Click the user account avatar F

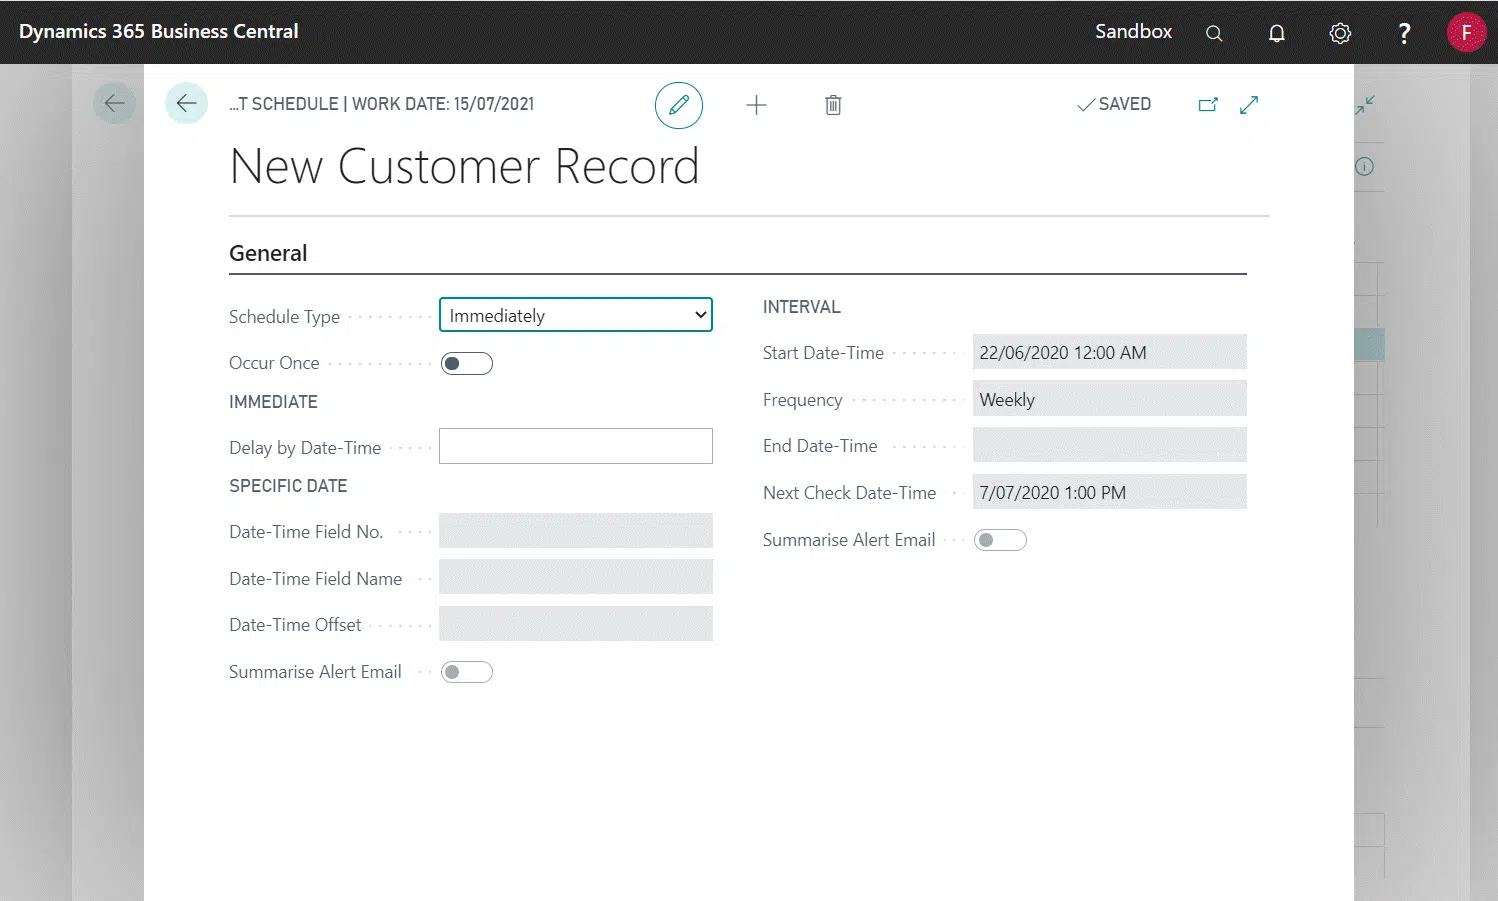1466,33
